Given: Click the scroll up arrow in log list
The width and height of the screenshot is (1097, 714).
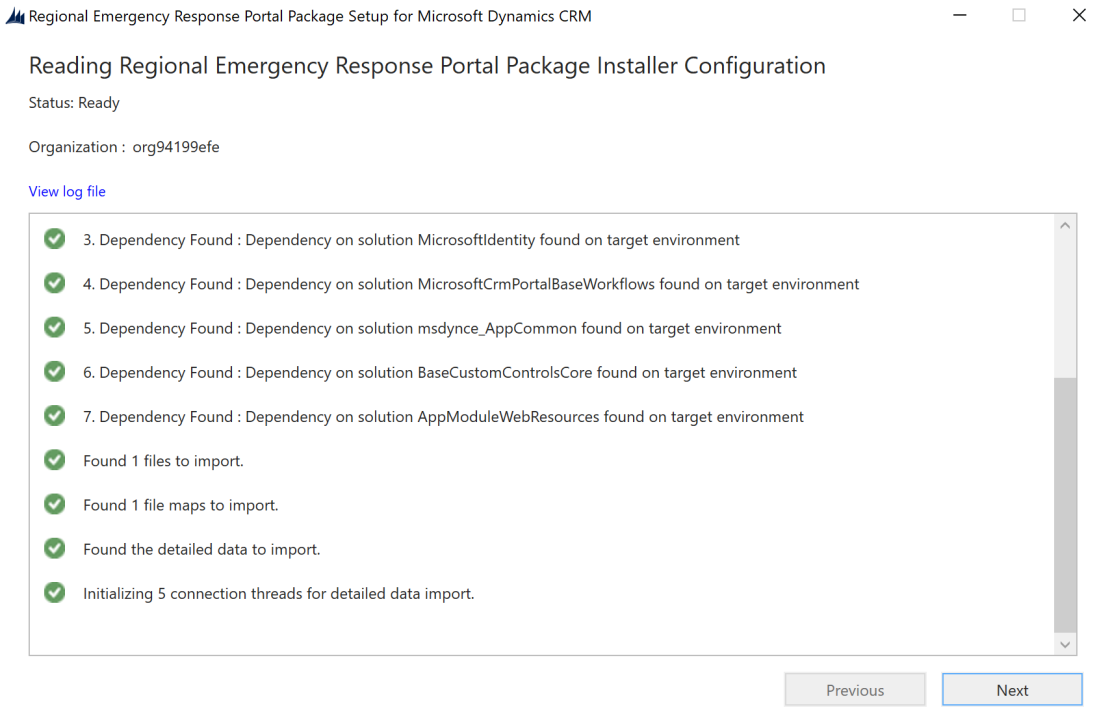Looking at the screenshot, I should tap(1065, 226).
